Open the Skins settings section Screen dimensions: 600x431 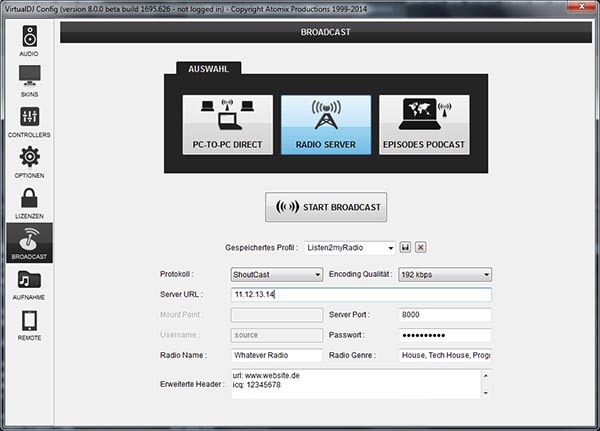pyautogui.click(x=29, y=82)
